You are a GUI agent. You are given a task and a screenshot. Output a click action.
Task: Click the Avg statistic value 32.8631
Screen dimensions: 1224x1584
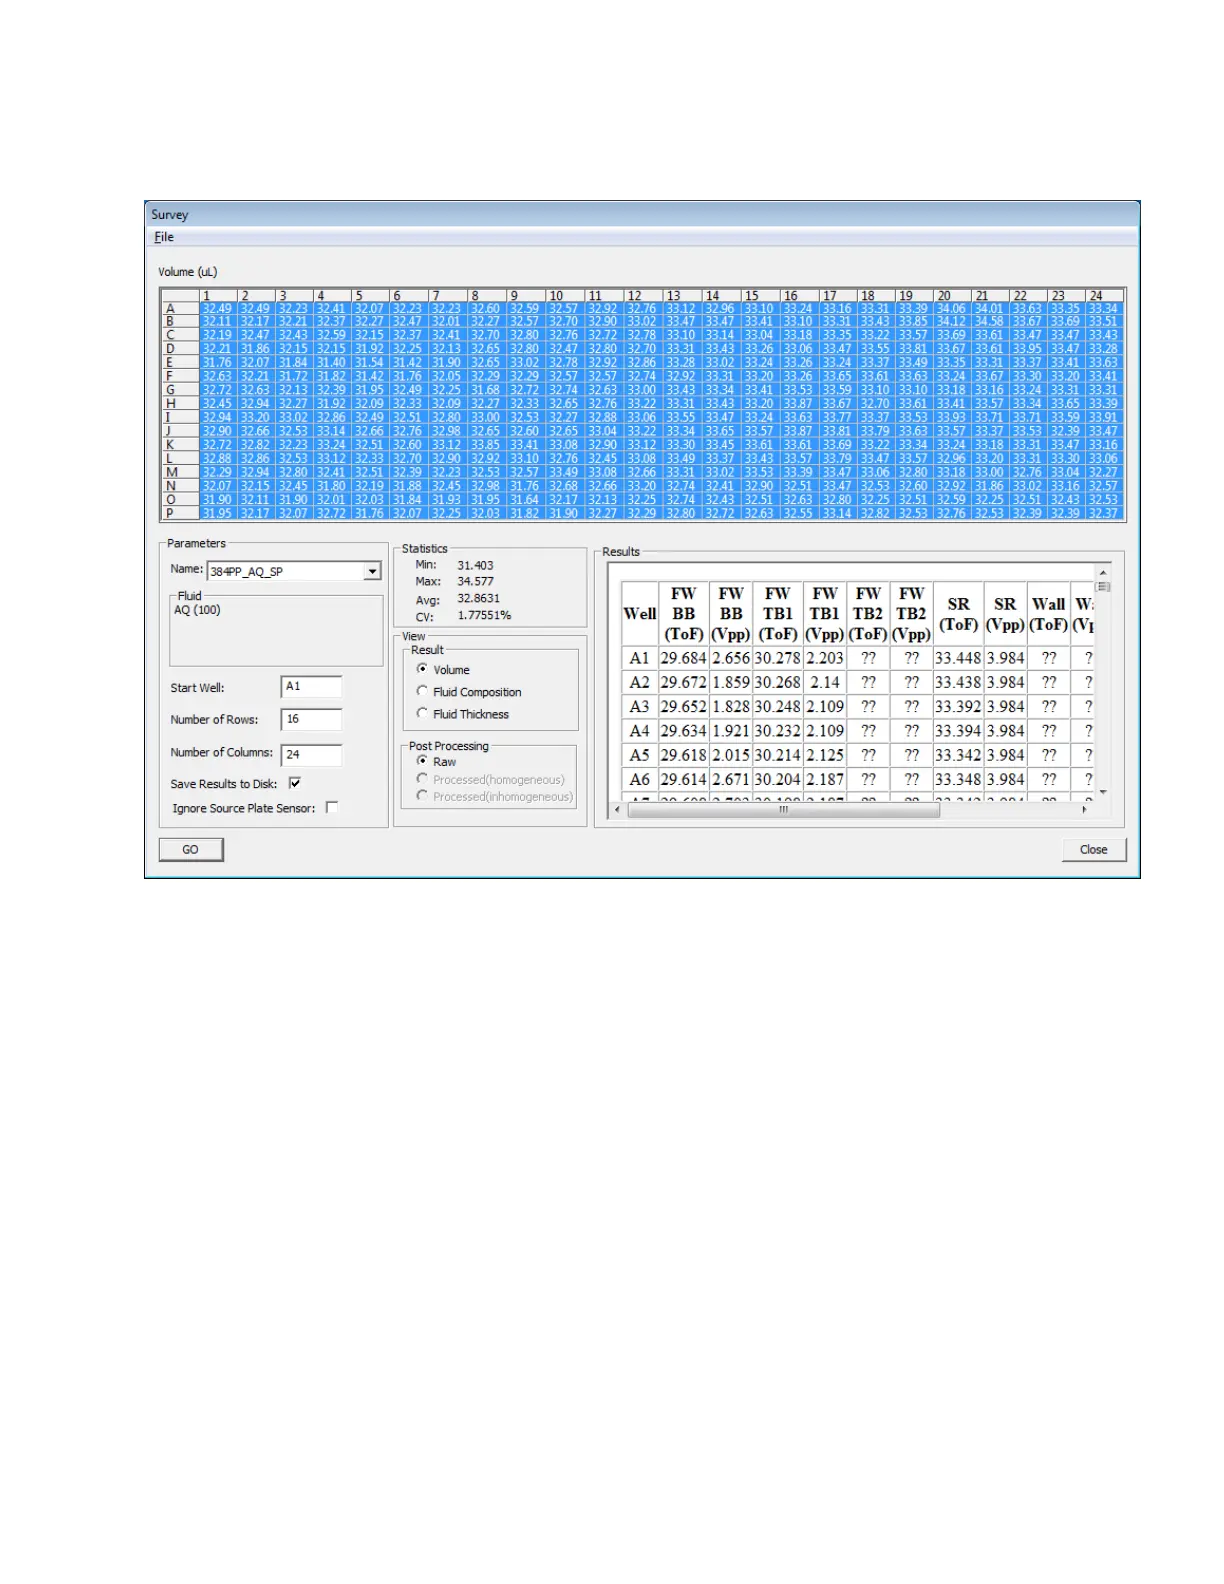[479, 598]
